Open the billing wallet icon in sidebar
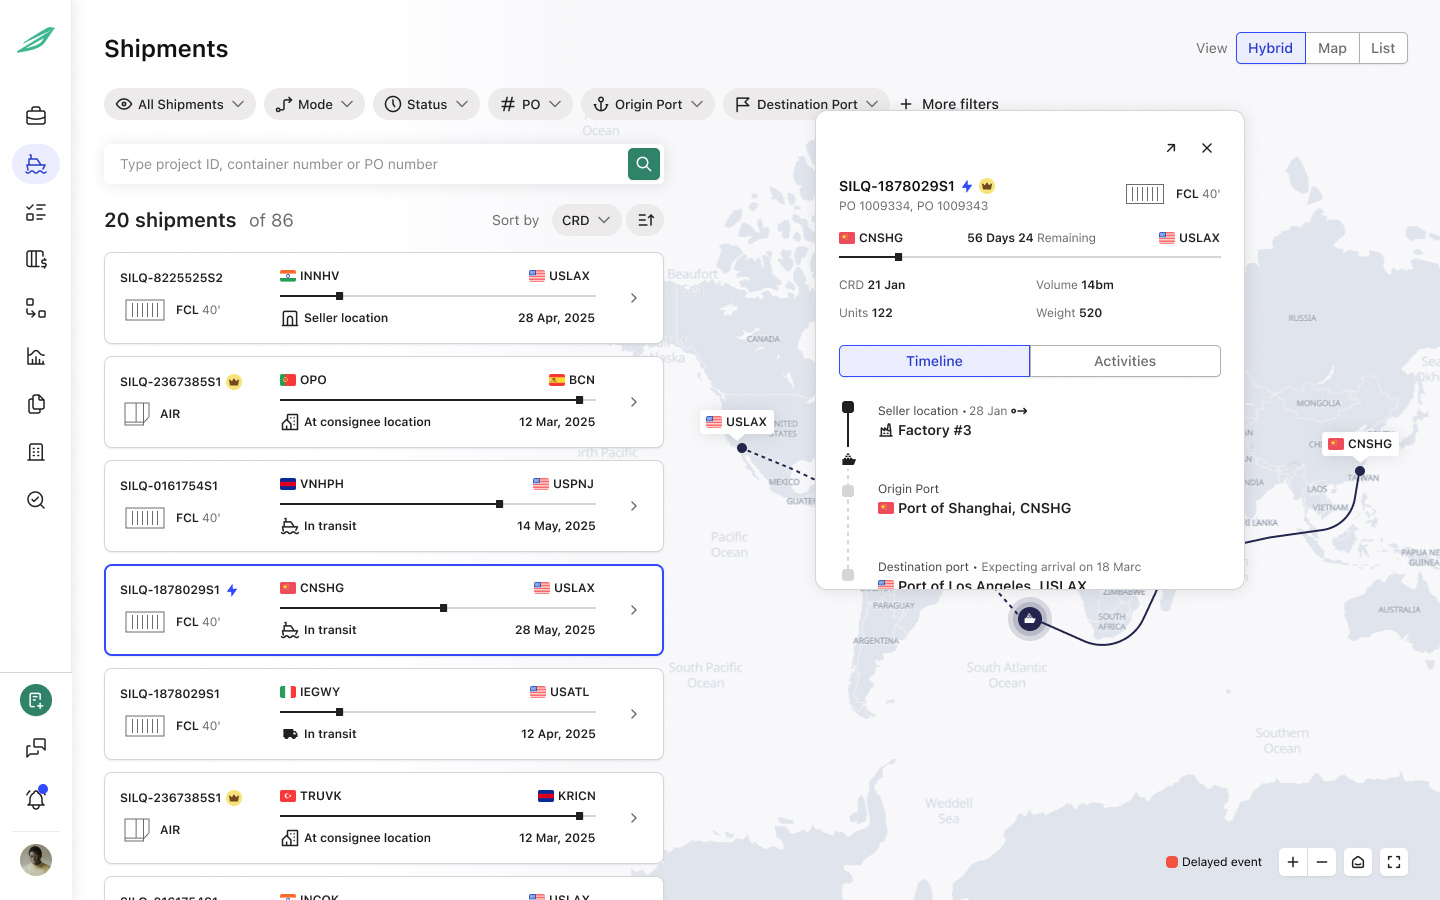The height and width of the screenshot is (900, 1440). (36, 260)
